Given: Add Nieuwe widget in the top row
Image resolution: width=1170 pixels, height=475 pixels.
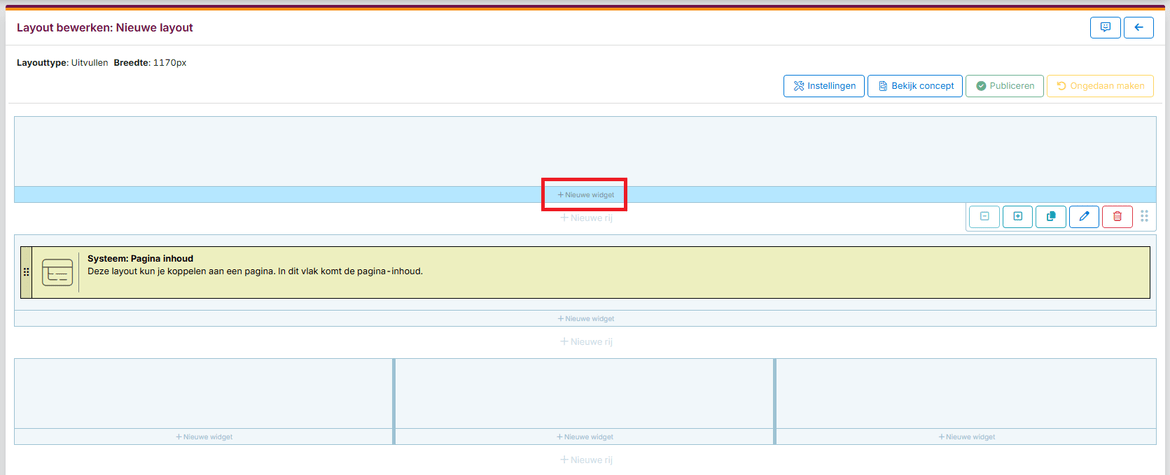Looking at the screenshot, I should (585, 195).
